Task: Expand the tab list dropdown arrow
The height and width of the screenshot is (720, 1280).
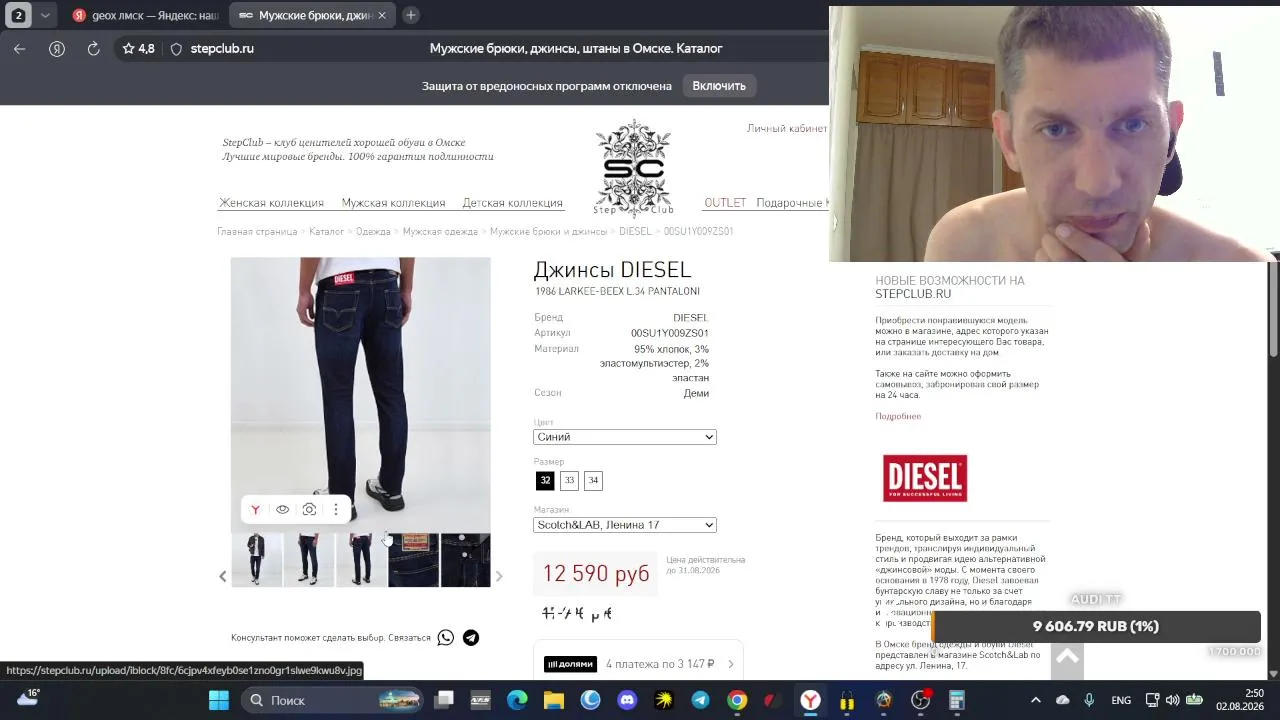Action: pyautogui.click(x=45, y=15)
